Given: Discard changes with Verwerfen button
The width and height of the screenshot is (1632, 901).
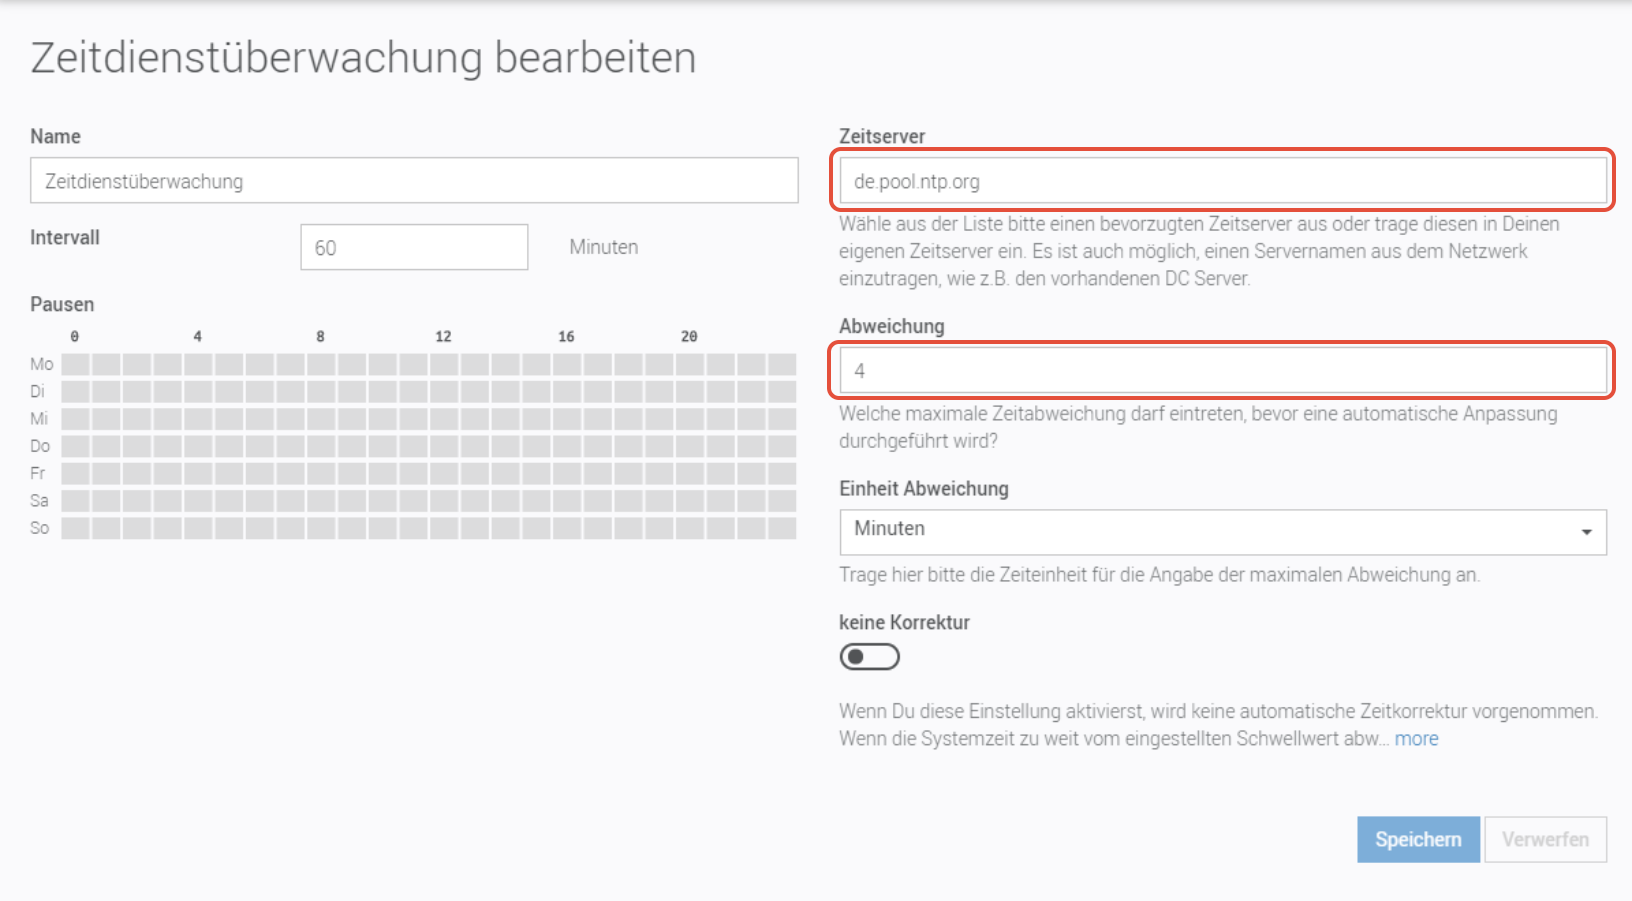Looking at the screenshot, I should 1546,840.
